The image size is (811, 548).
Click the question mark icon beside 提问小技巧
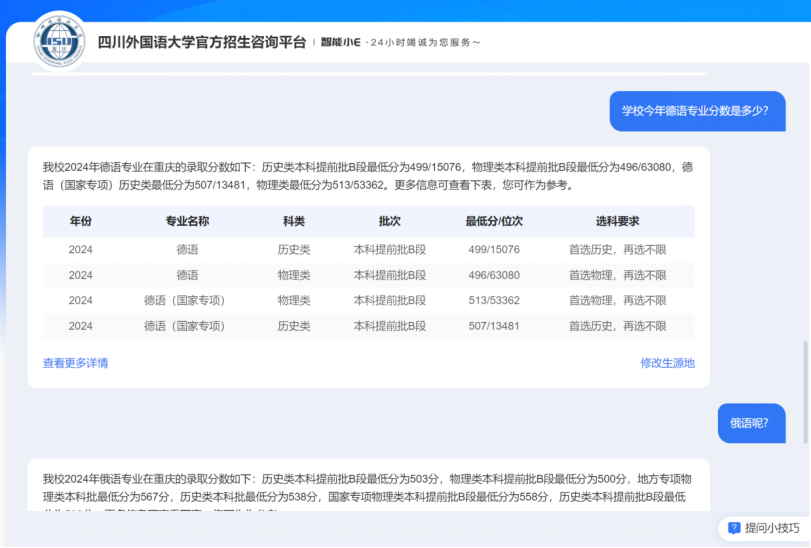coord(734,527)
